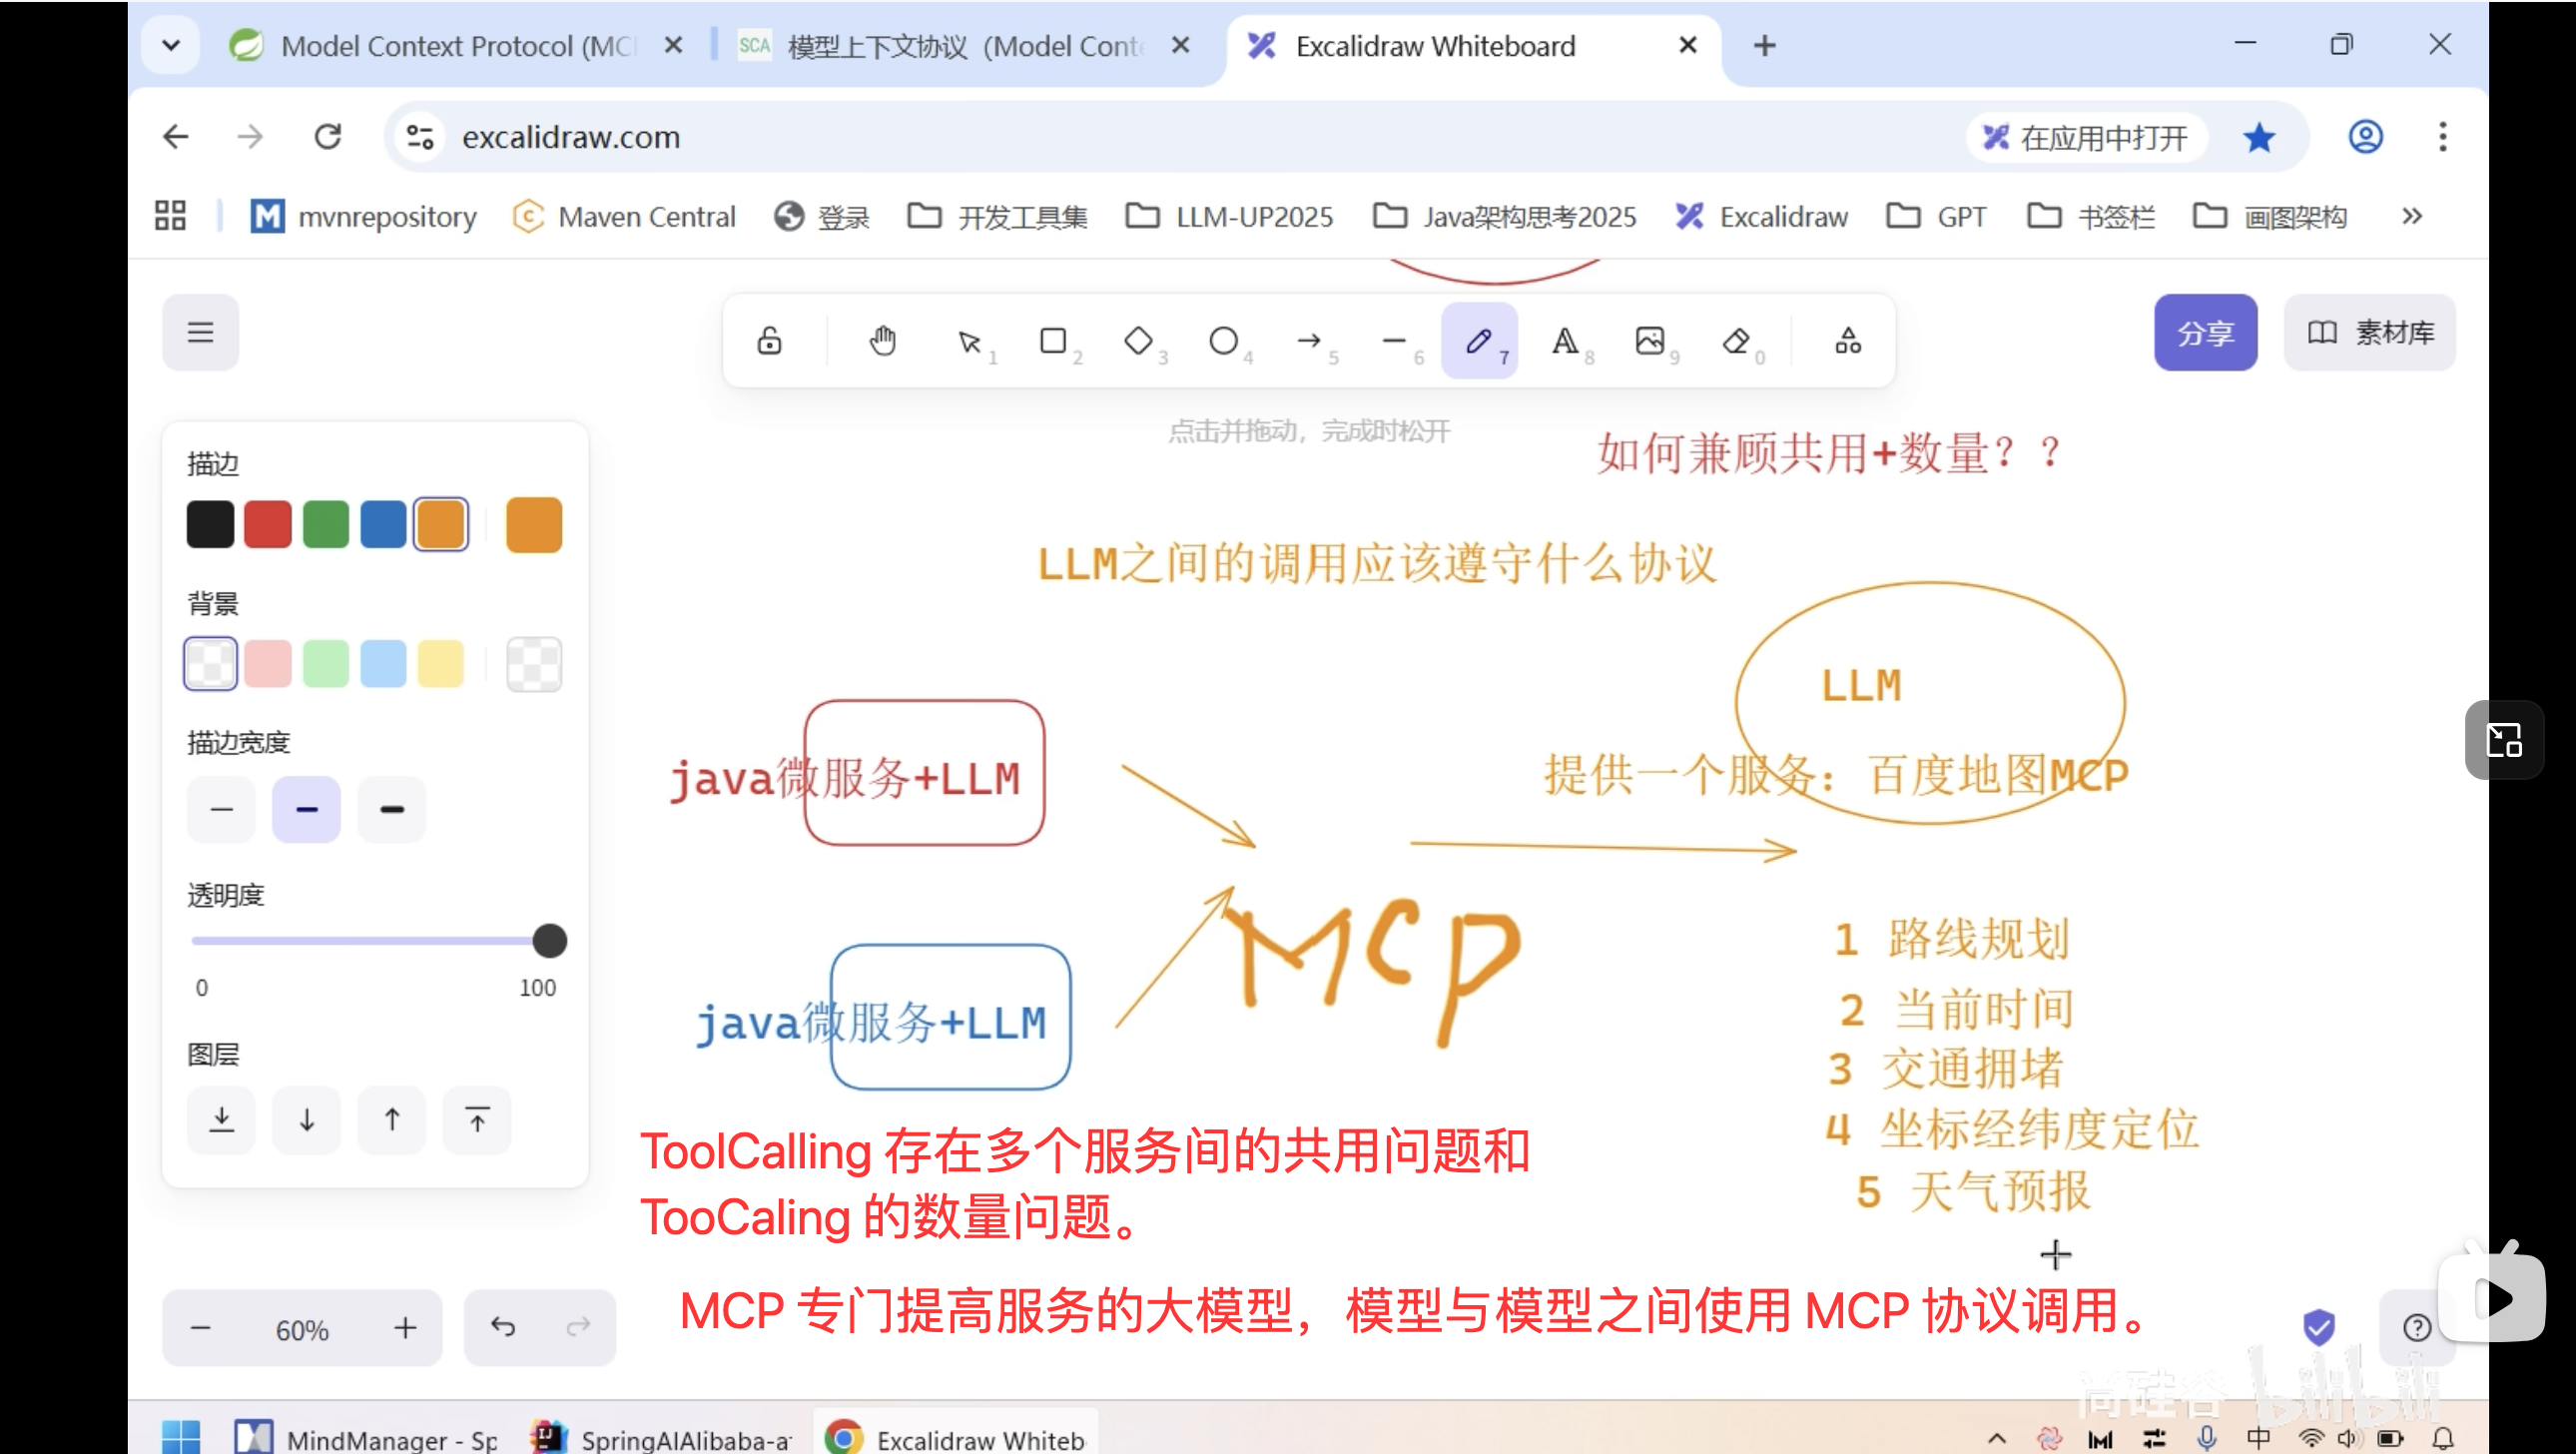Select the red stroke color swatch
The width and height of the screenshot is (2576, 1454).
pos(267,523)
